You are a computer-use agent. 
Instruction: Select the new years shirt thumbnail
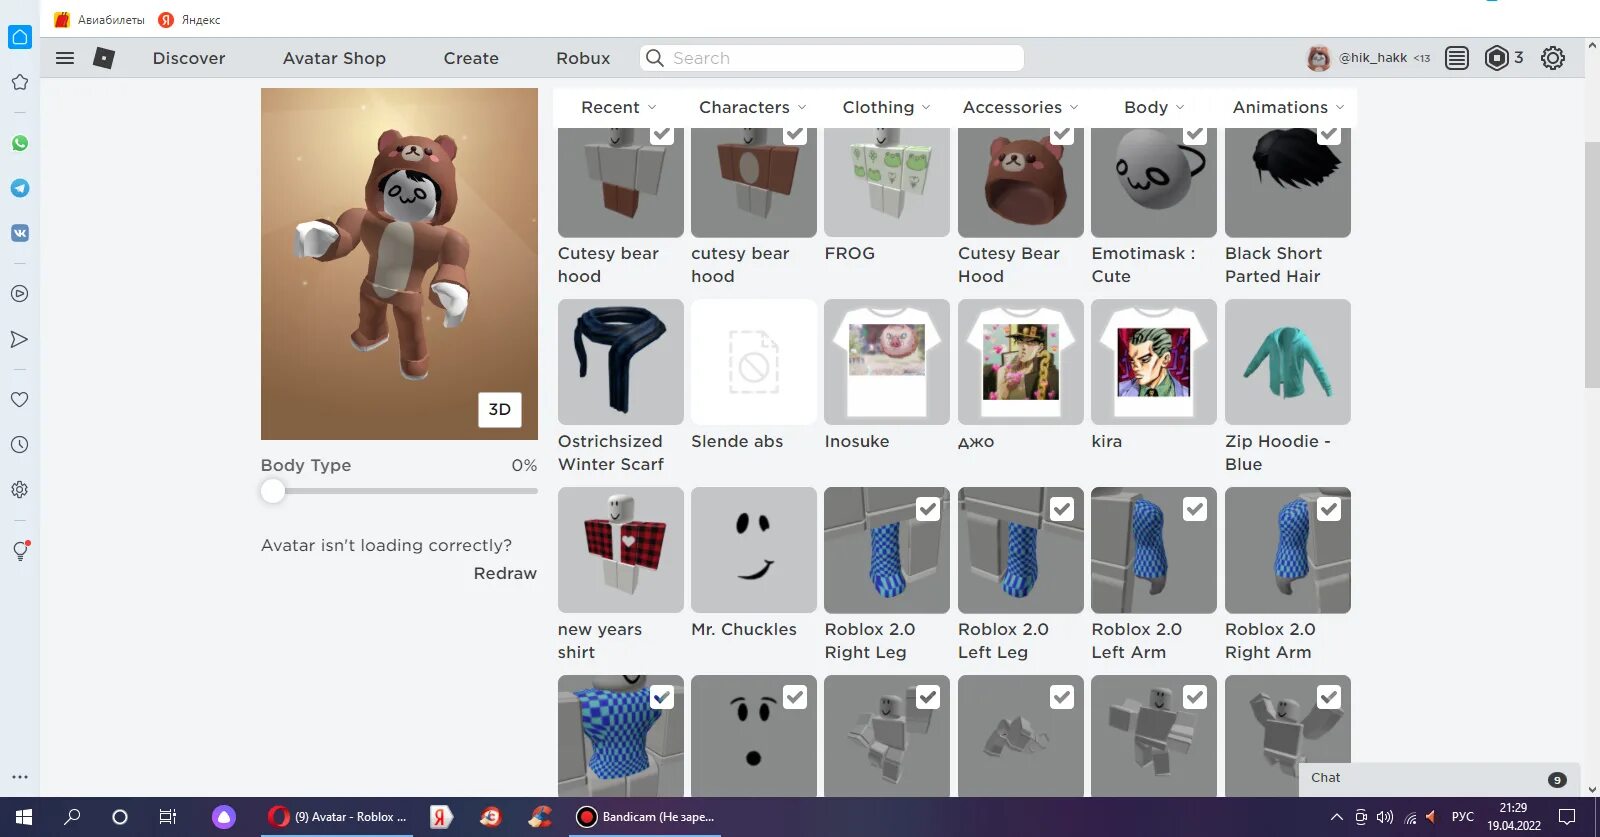tap(621, 550)
